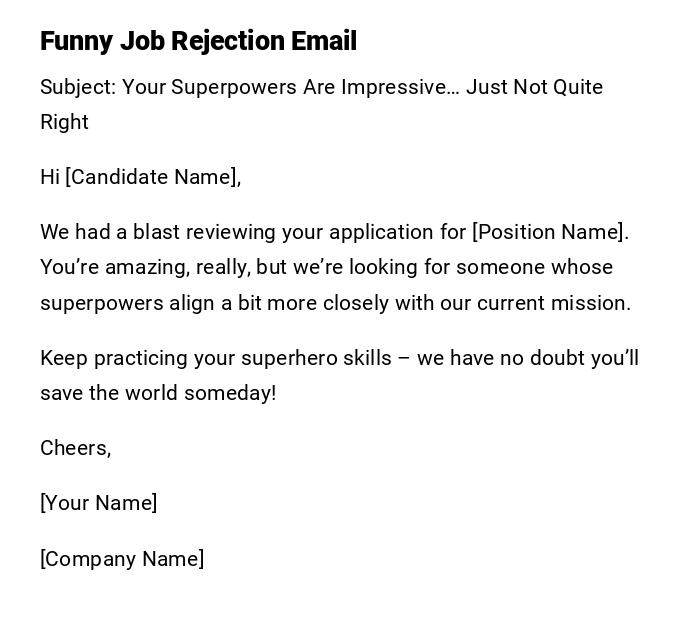Click the word "Subject:" in the subject line
The width and height of the screenshot is (700, 621).
78,87
